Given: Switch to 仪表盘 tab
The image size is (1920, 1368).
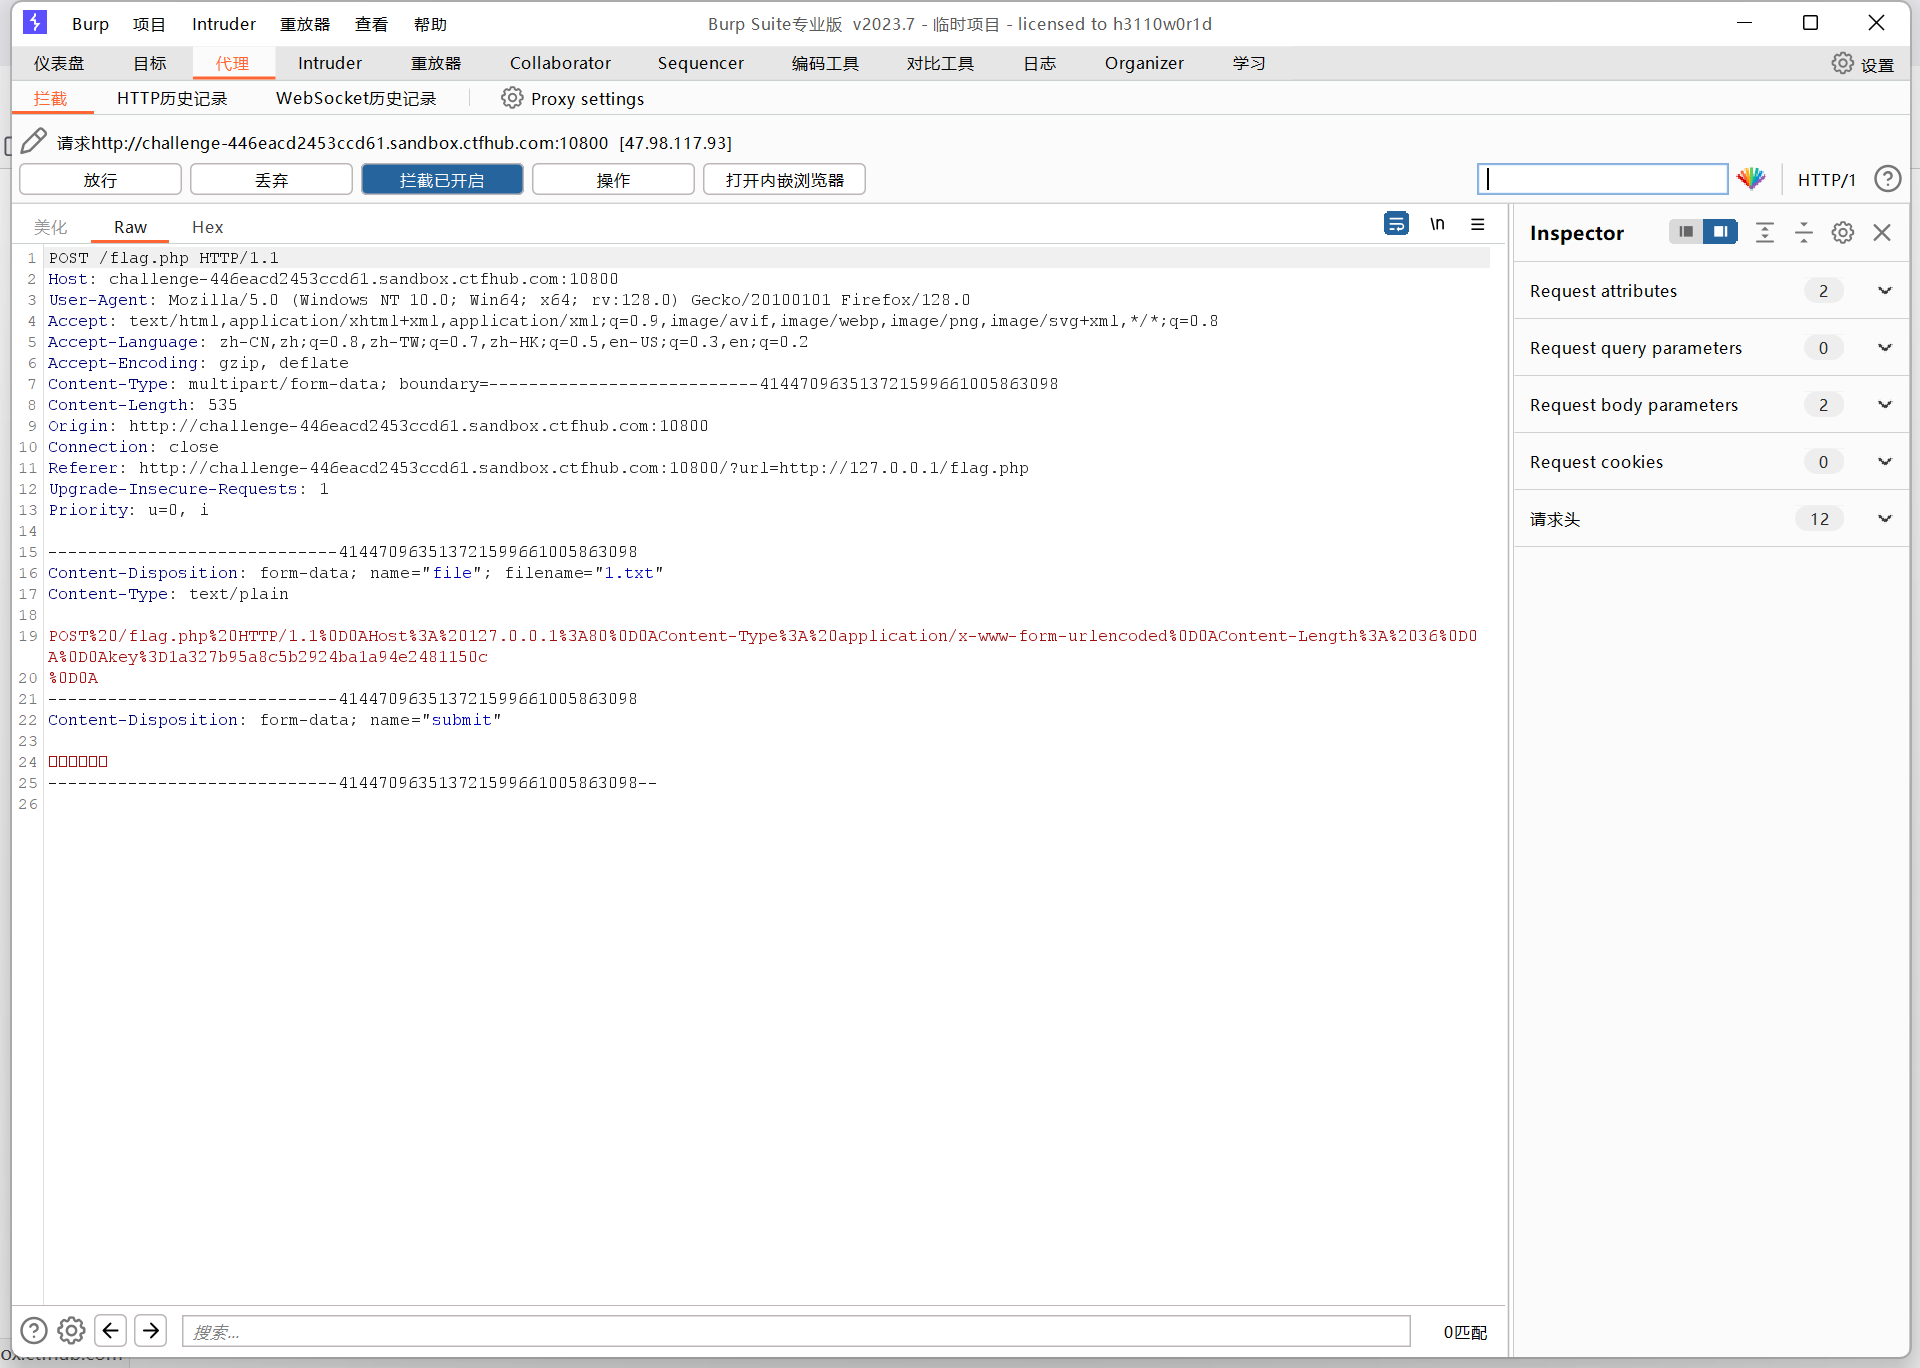Looking at the screenshot, I should pyautogui.click(x=59, y=63).
